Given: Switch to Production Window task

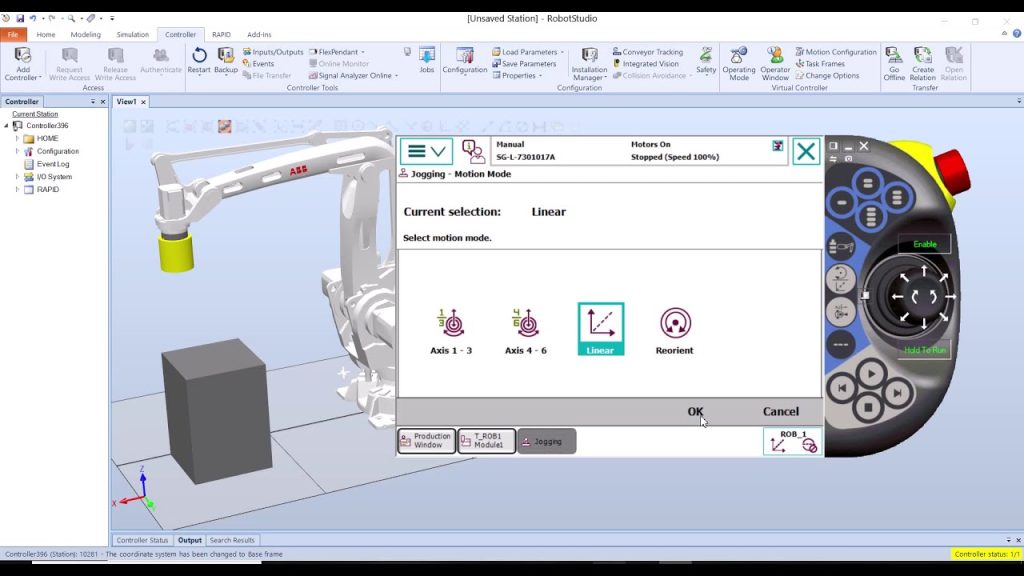Looking at the screenshot, I should click(426, 441).
